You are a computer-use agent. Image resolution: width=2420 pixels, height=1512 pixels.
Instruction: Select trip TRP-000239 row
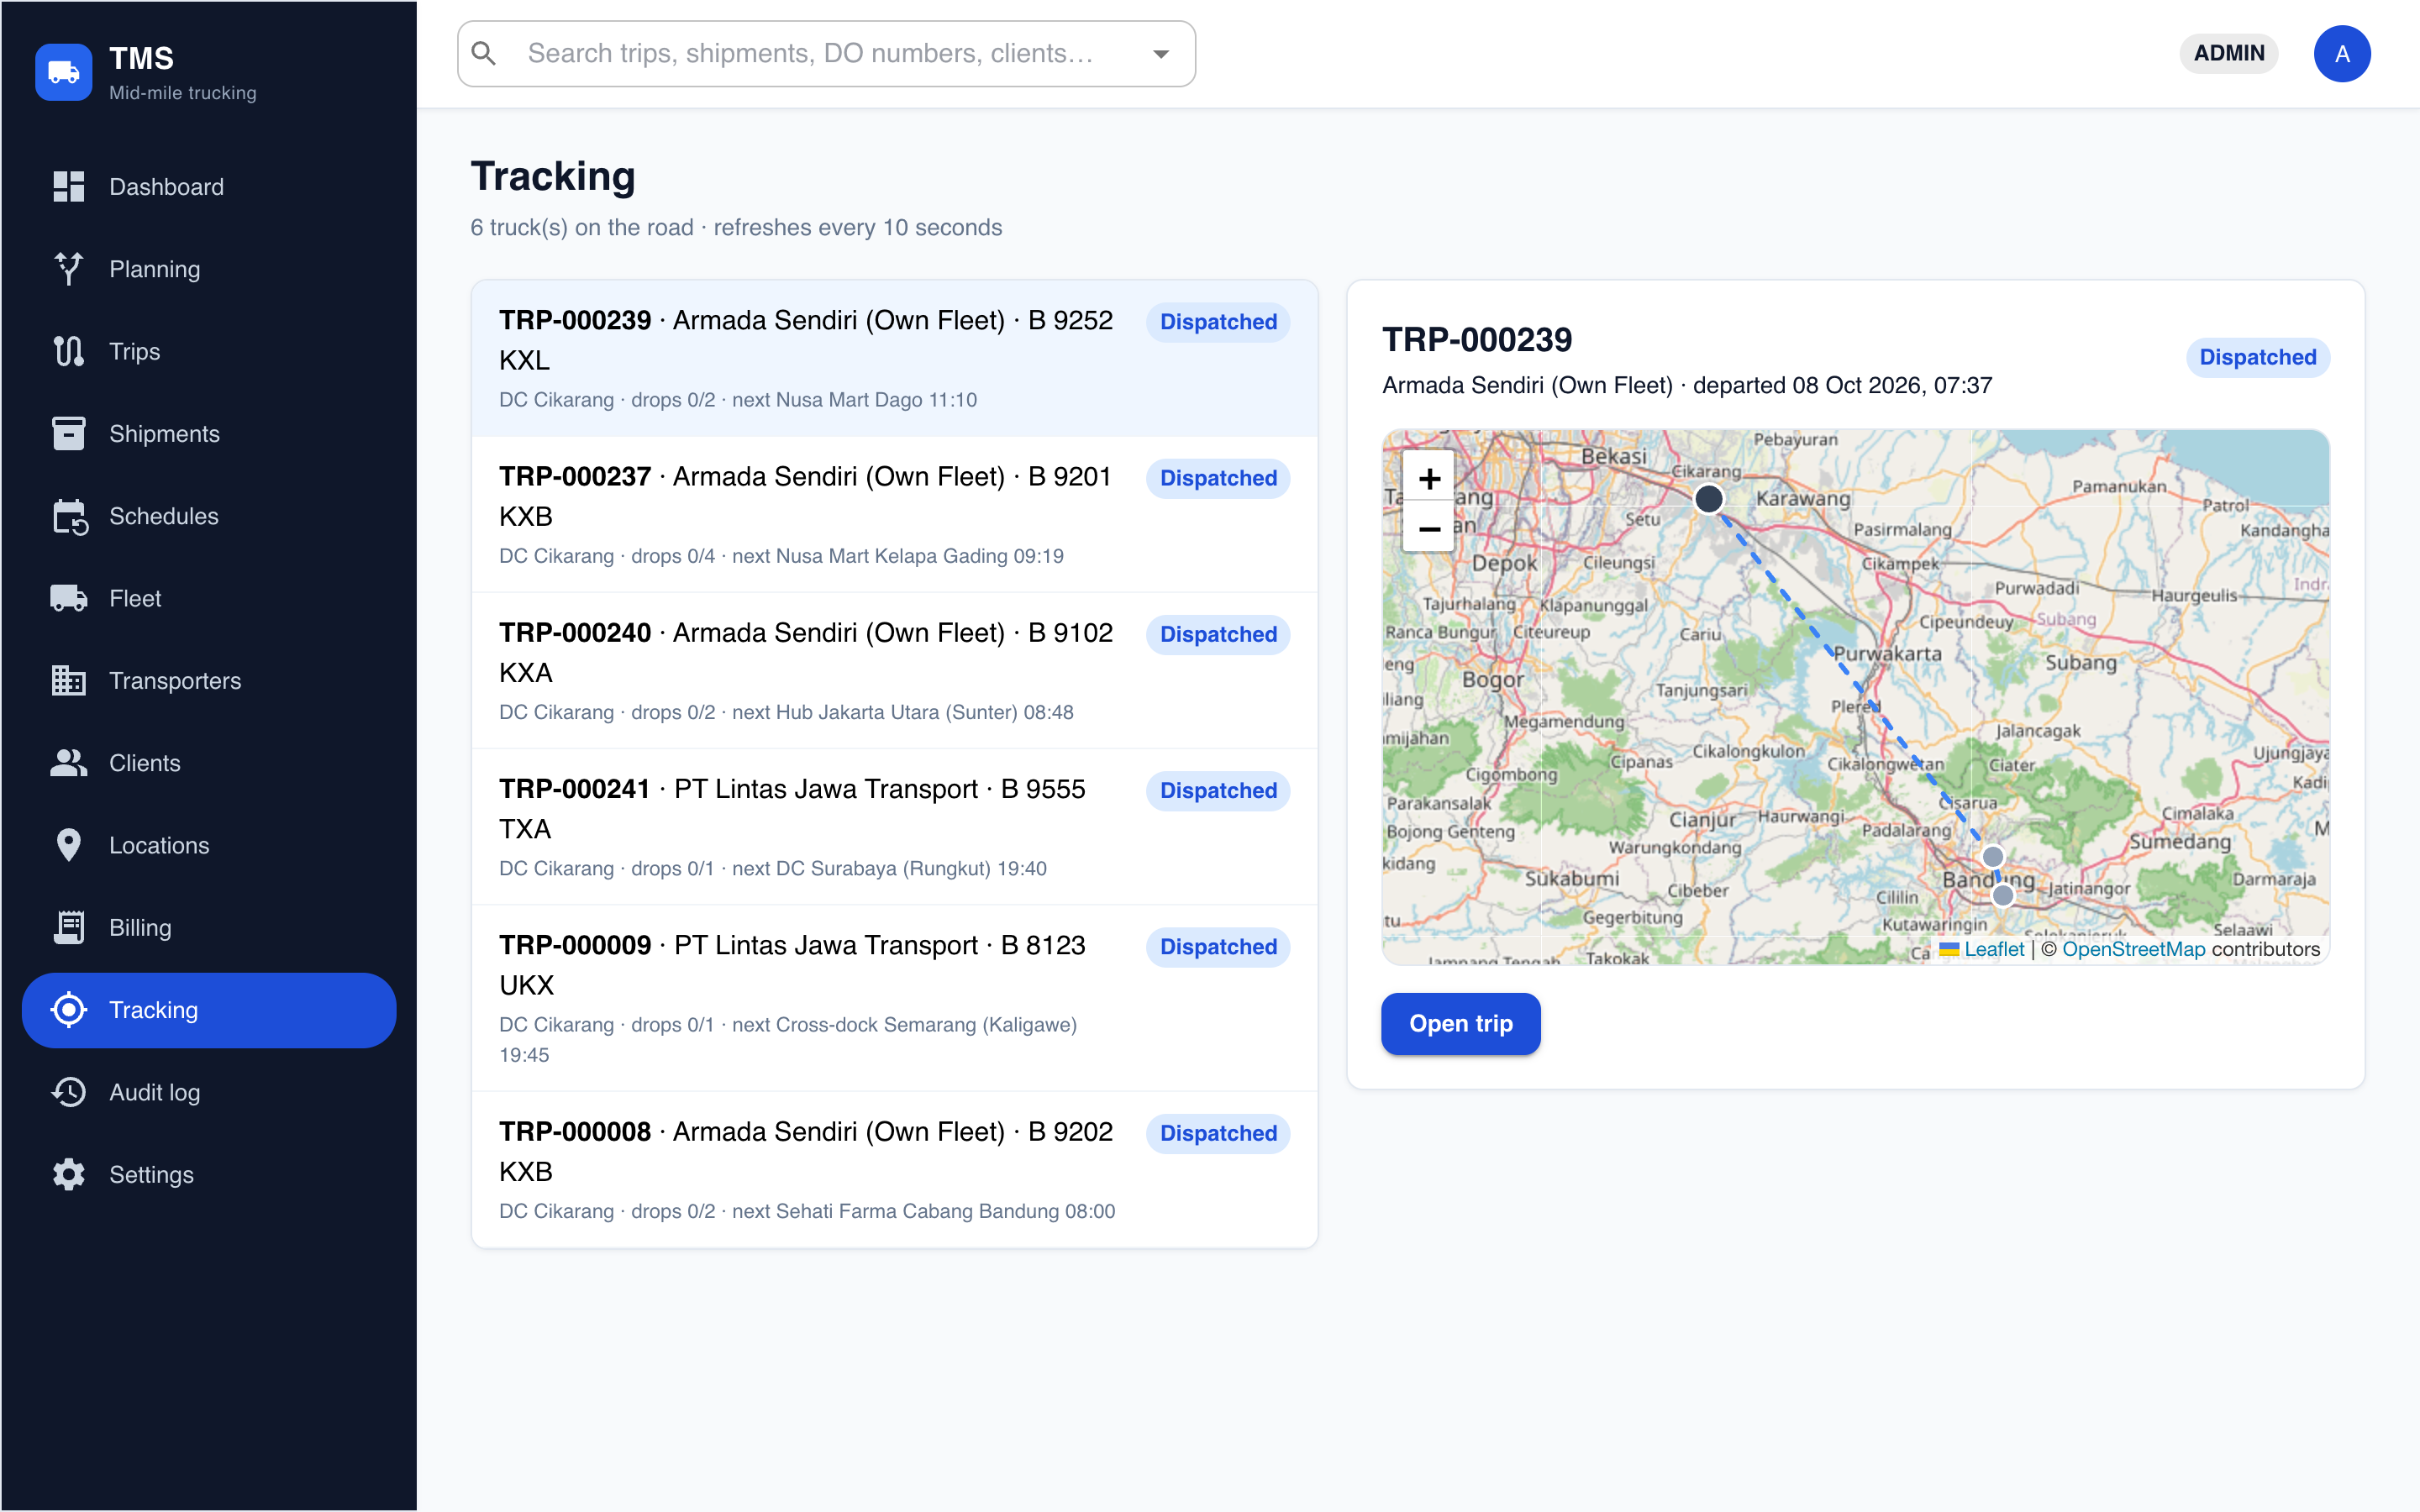tap(894, 359)
